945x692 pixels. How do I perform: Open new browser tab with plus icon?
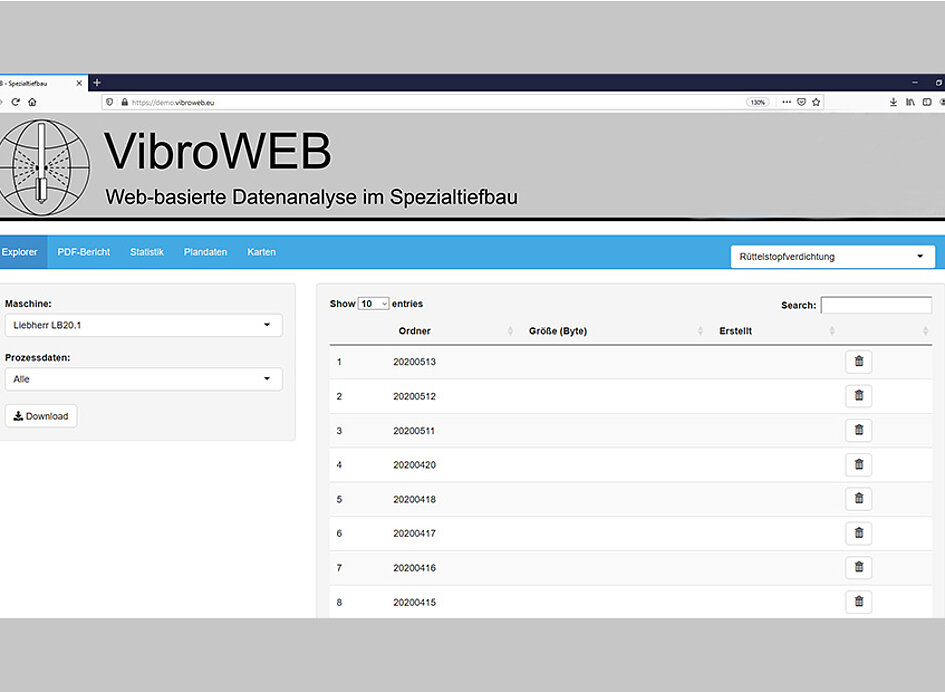pyautogui.click(x=97, y=83)
